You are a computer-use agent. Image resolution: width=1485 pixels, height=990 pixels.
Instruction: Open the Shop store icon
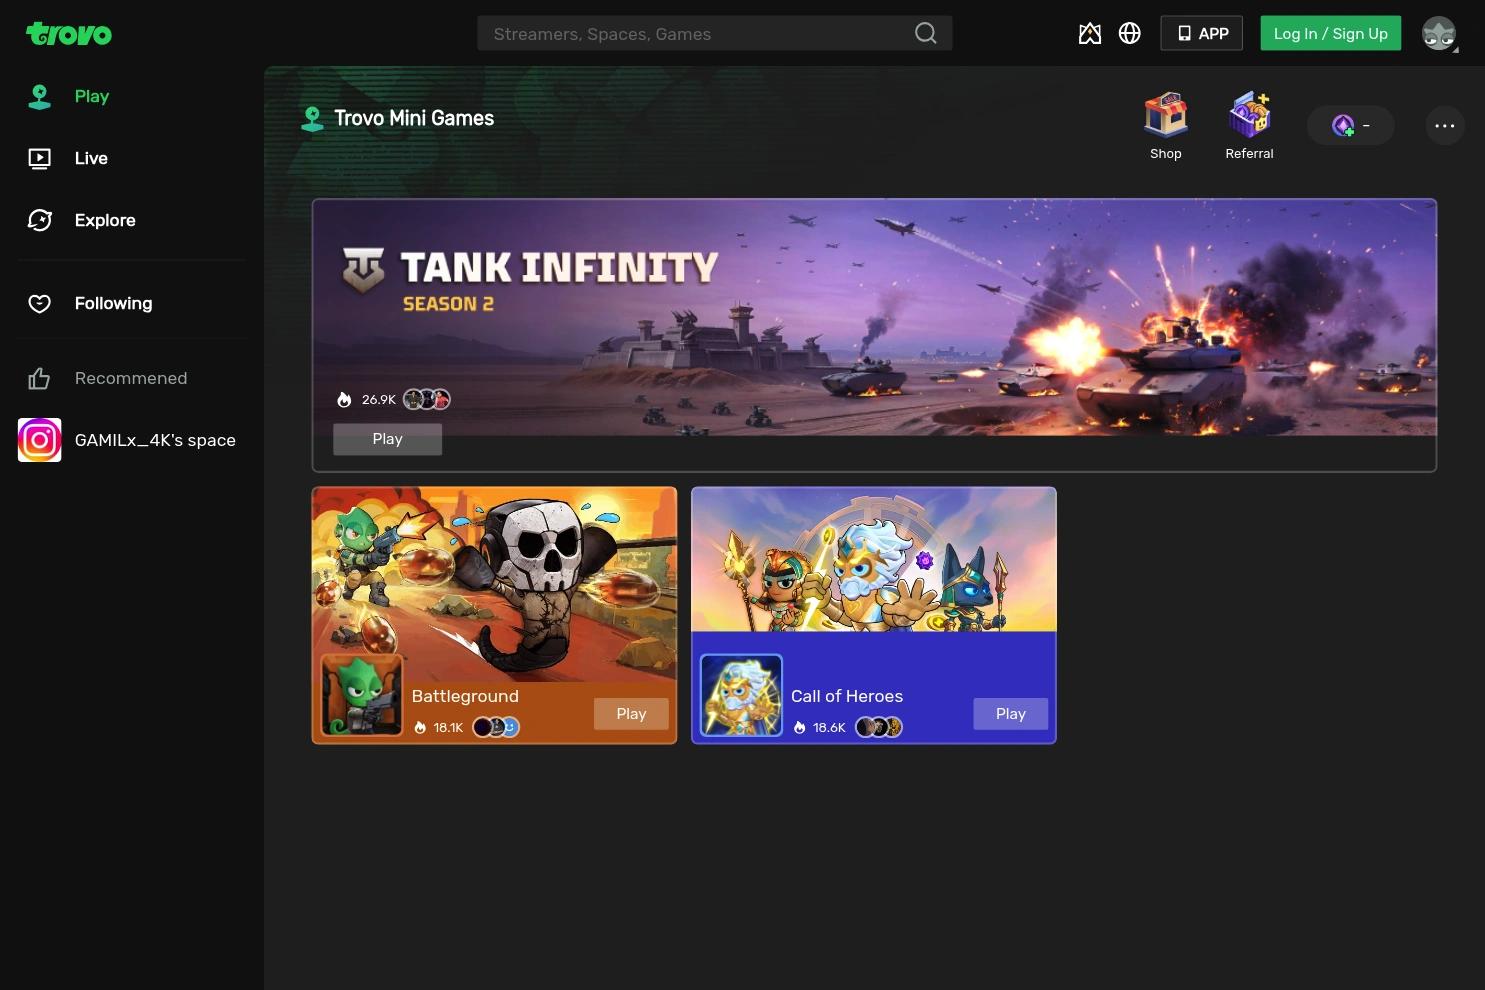point(1166,115)
